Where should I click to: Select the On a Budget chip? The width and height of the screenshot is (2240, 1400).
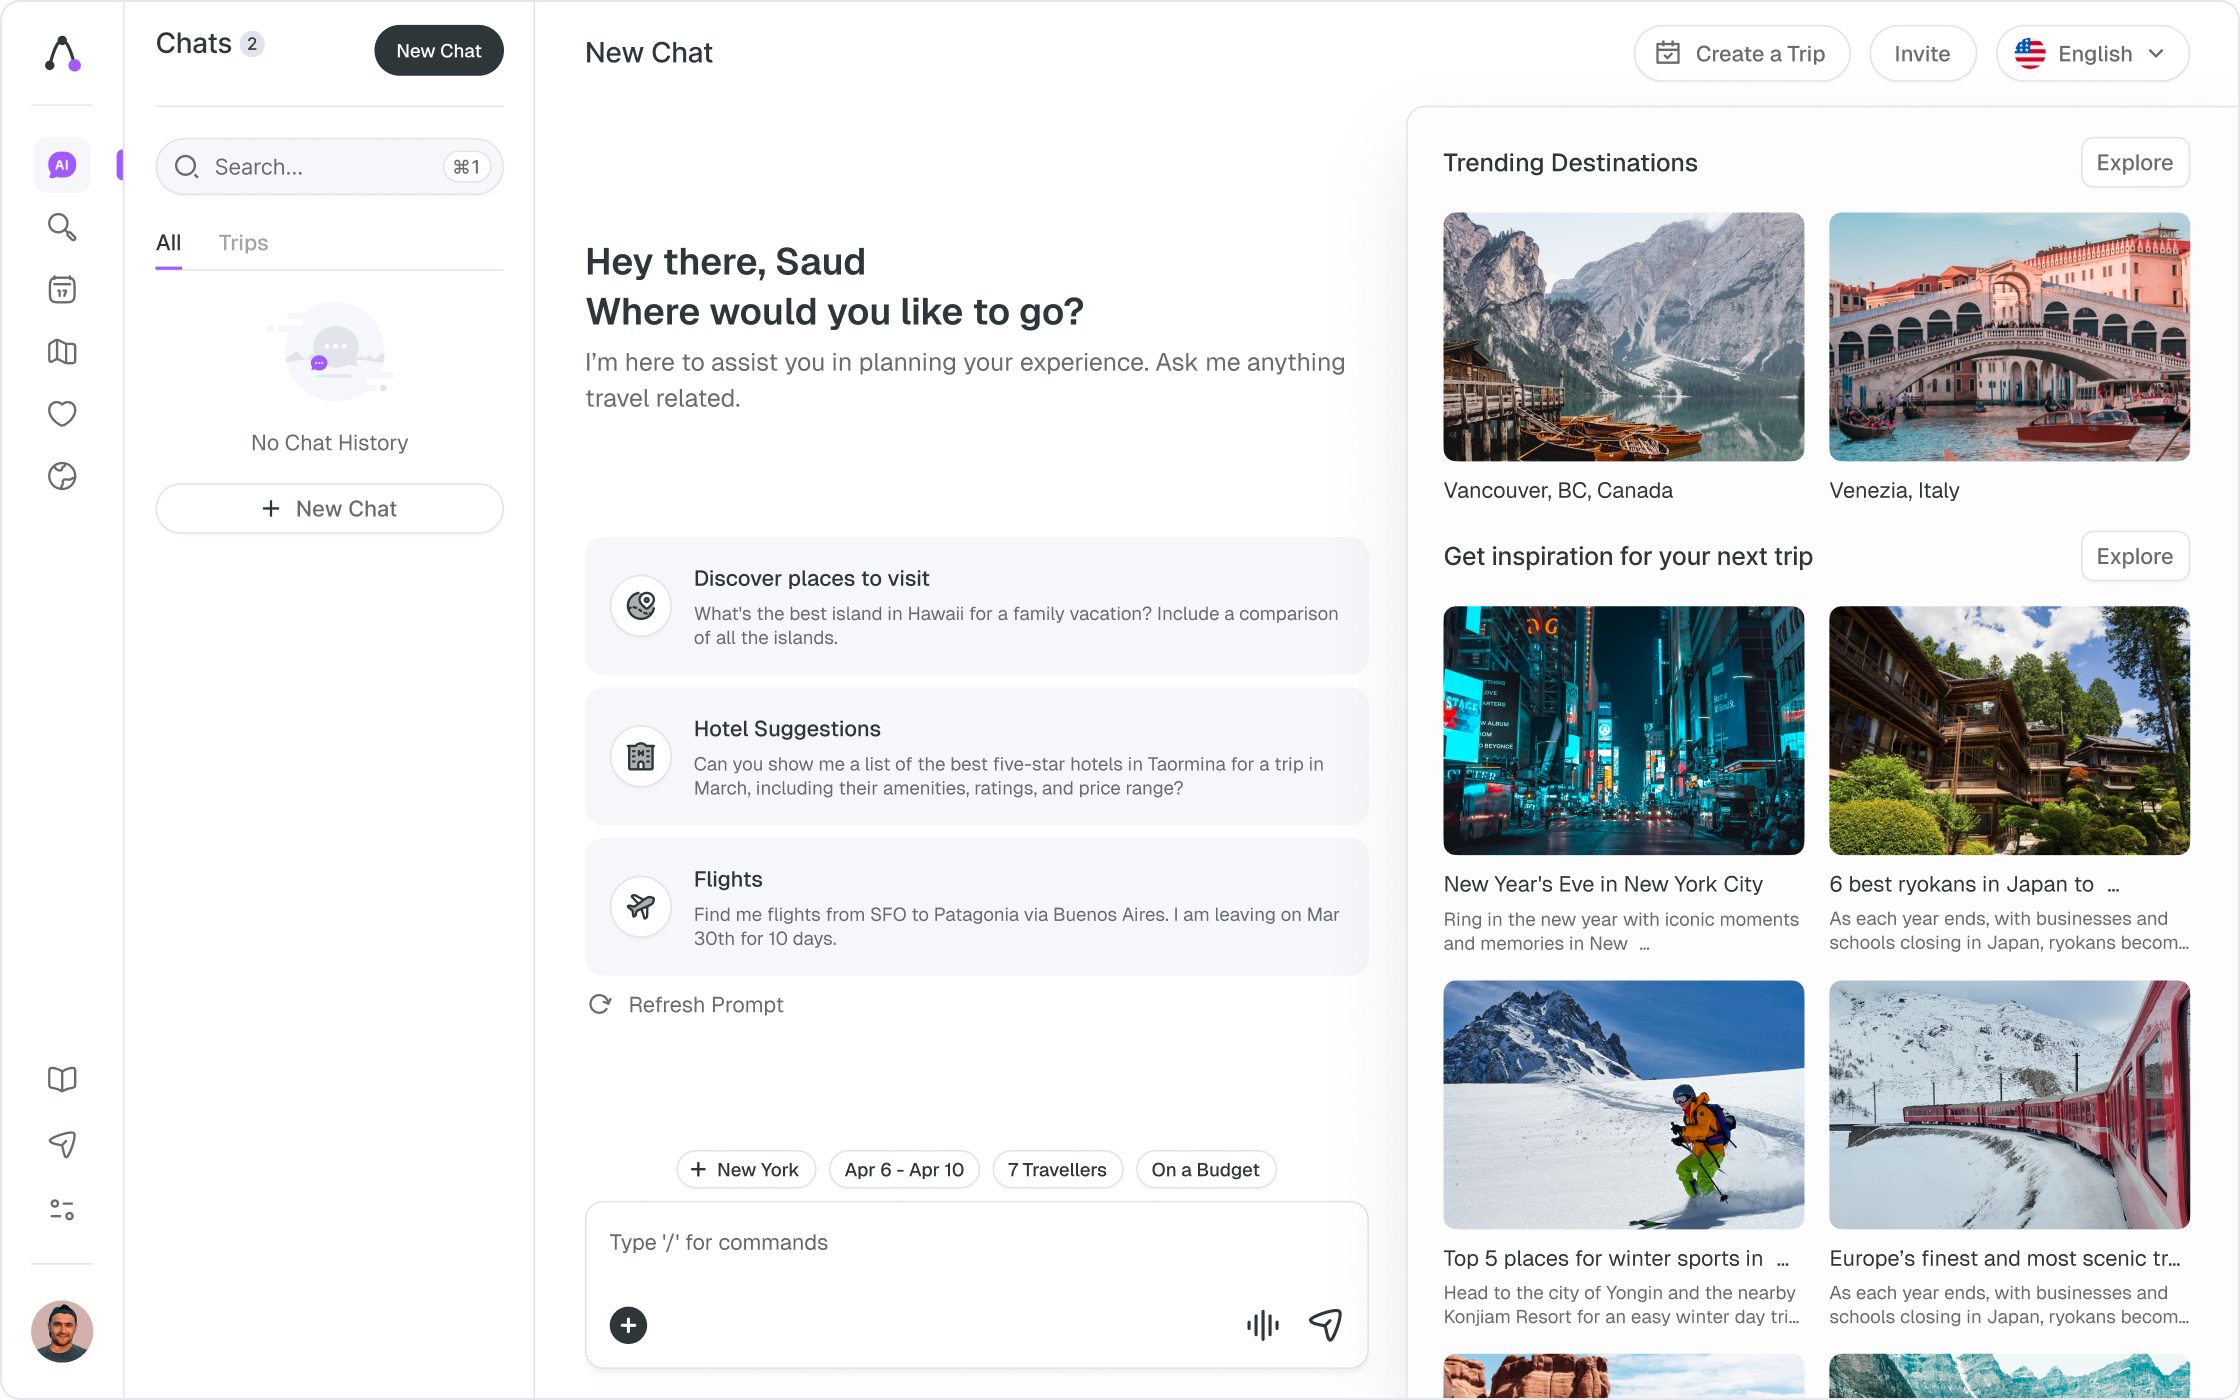pos(1205,1170)
